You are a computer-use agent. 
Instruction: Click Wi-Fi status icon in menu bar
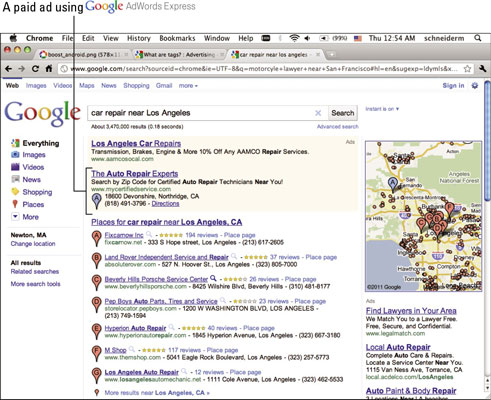[x=294, y=38]
